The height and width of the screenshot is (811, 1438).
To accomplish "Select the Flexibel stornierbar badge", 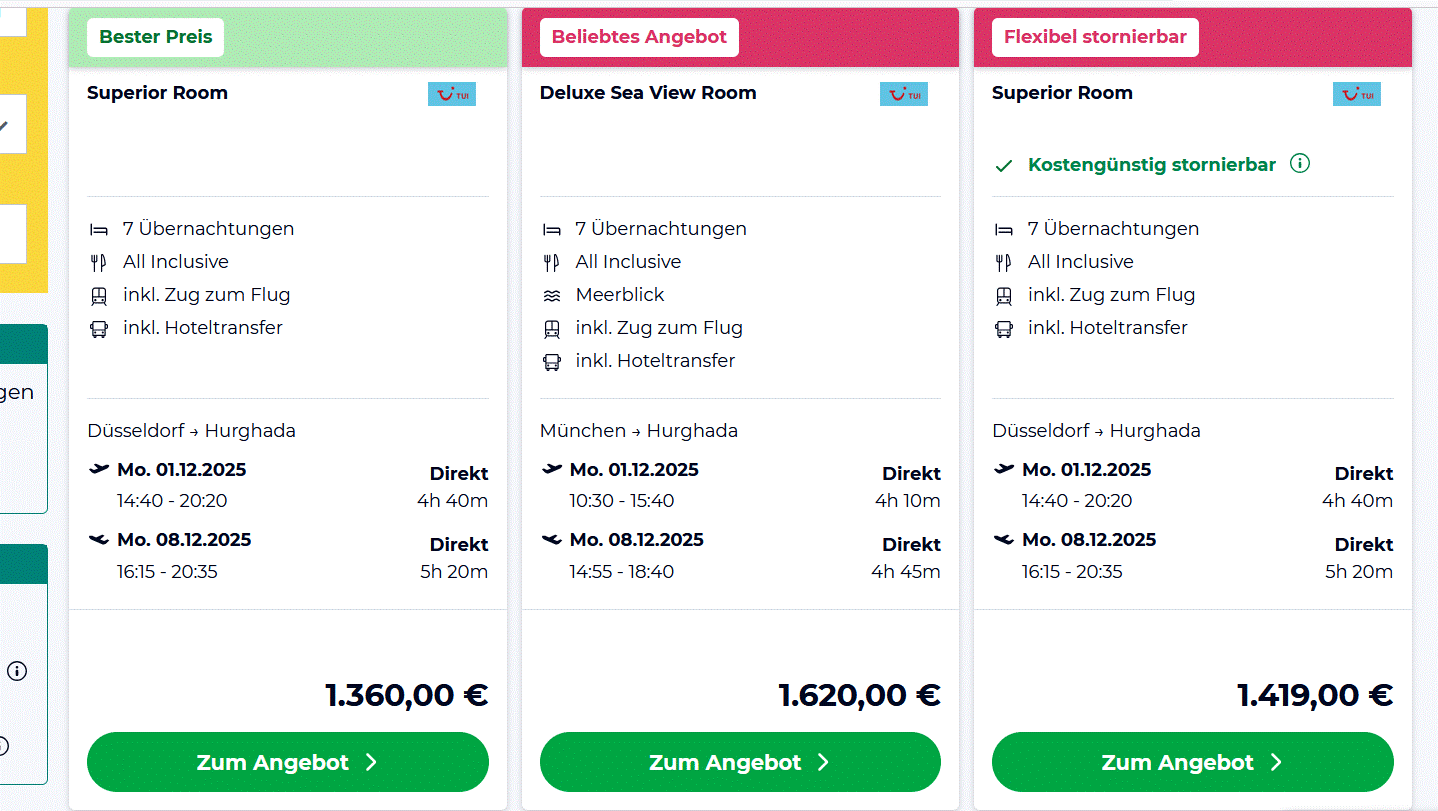I will (1095, 37).
